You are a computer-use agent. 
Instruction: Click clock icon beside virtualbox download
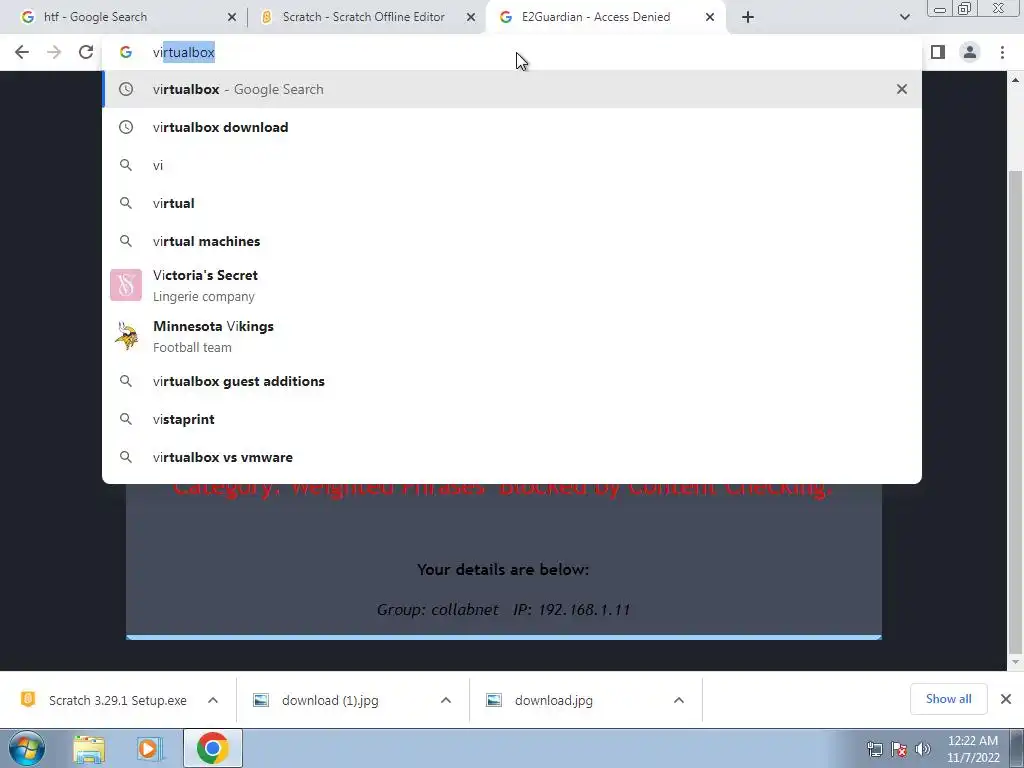tap(125, 127)
